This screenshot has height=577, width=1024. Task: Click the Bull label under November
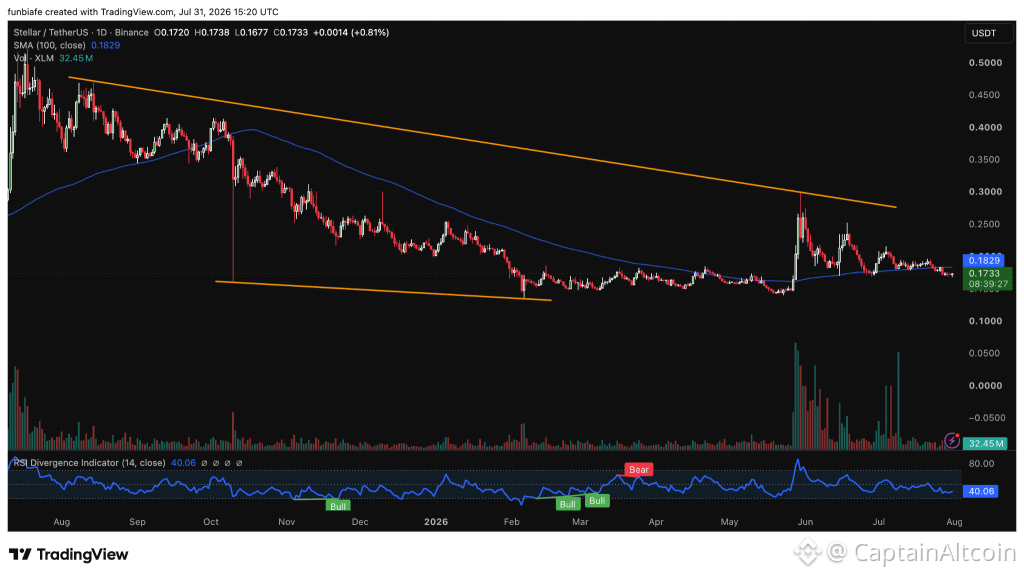pyautogui.click(x=338, y=506)
